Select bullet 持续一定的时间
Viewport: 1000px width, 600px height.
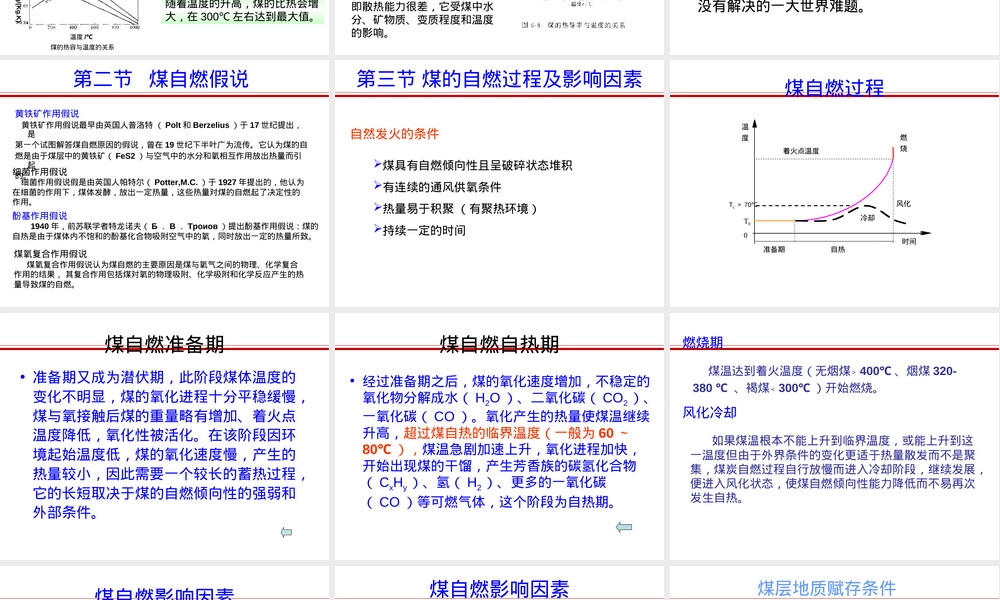(420, 230)
